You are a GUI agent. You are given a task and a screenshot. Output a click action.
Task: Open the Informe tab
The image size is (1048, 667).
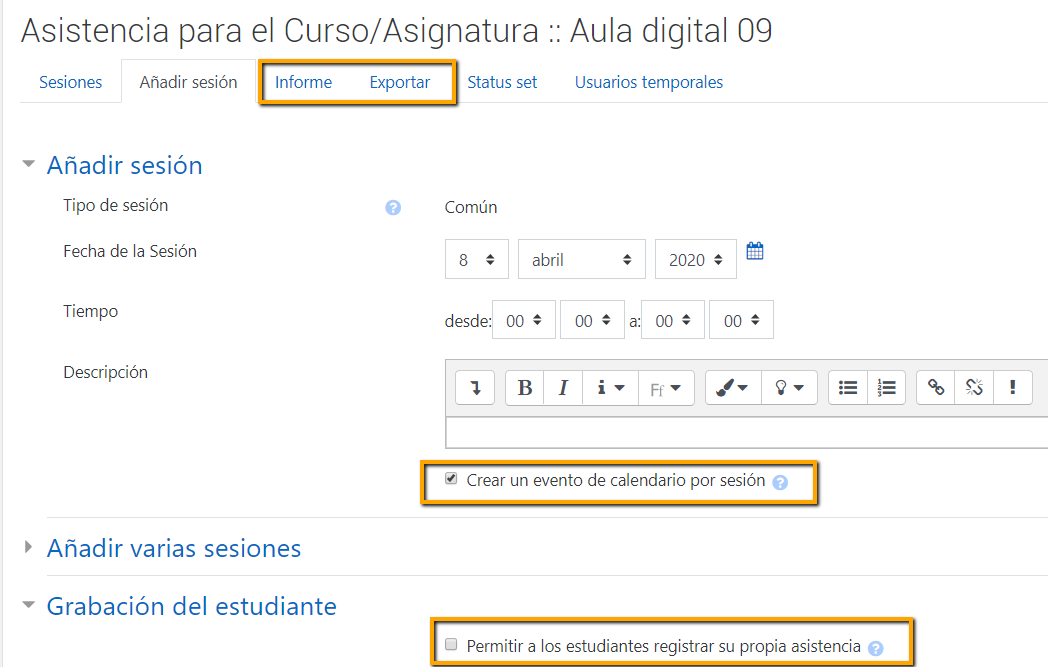pyautogui.click(x=303, y=82)
